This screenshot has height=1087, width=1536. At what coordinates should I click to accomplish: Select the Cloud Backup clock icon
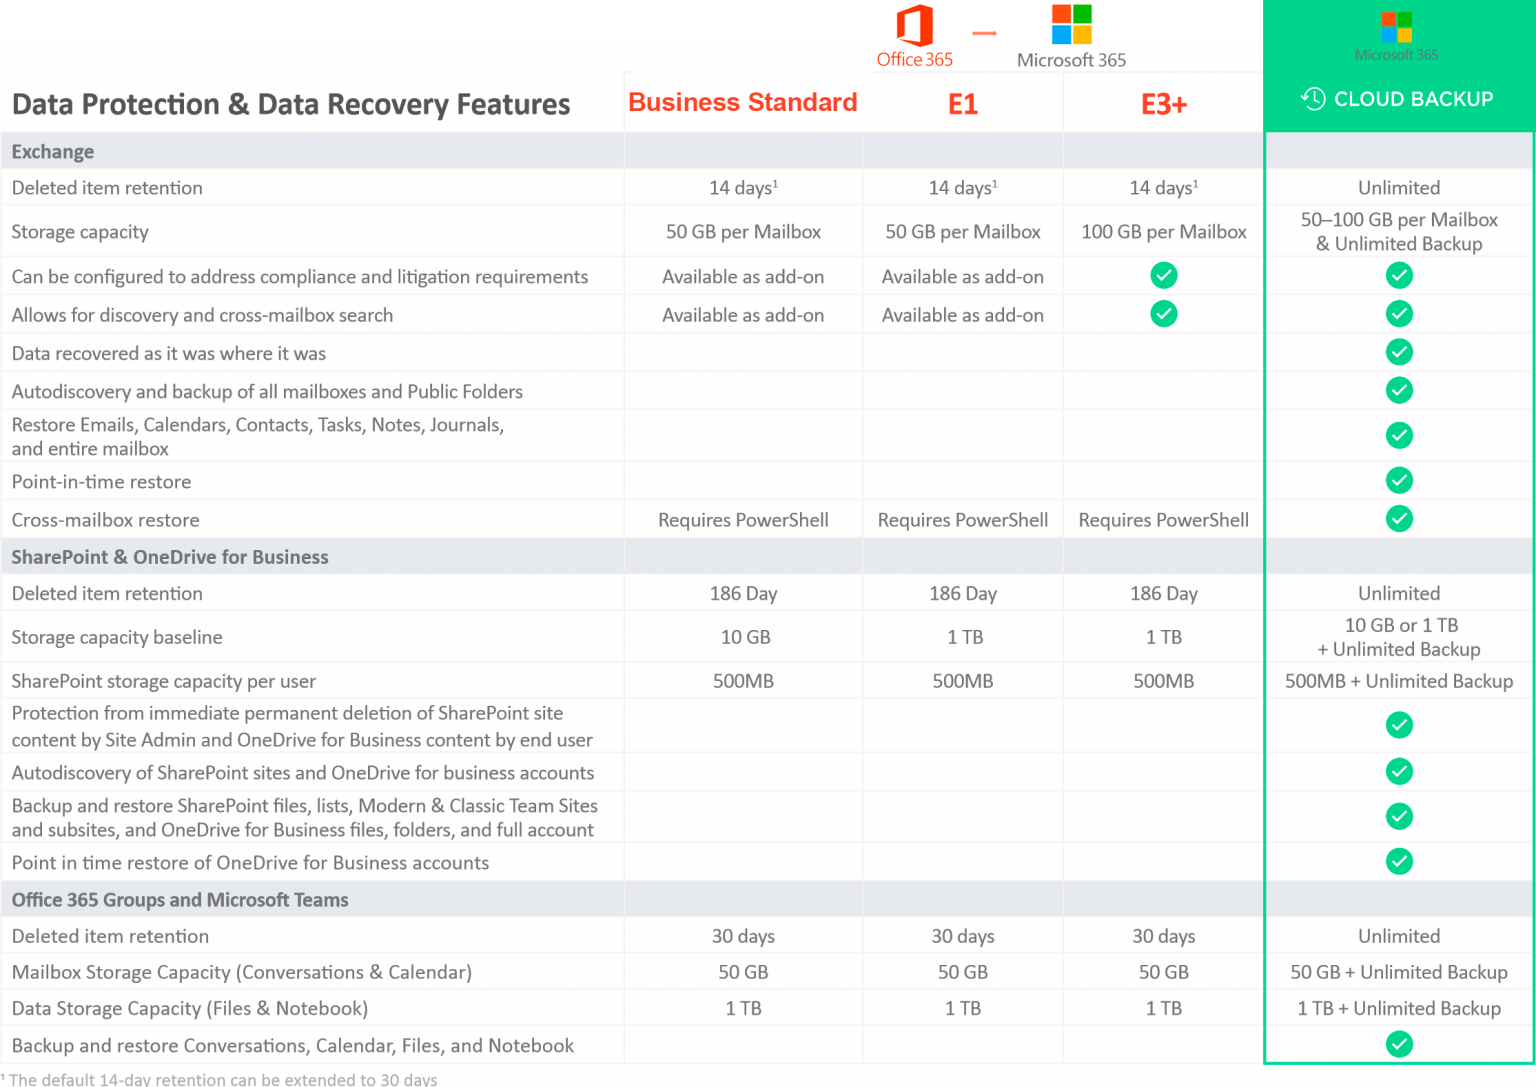tap(1311, 98)
